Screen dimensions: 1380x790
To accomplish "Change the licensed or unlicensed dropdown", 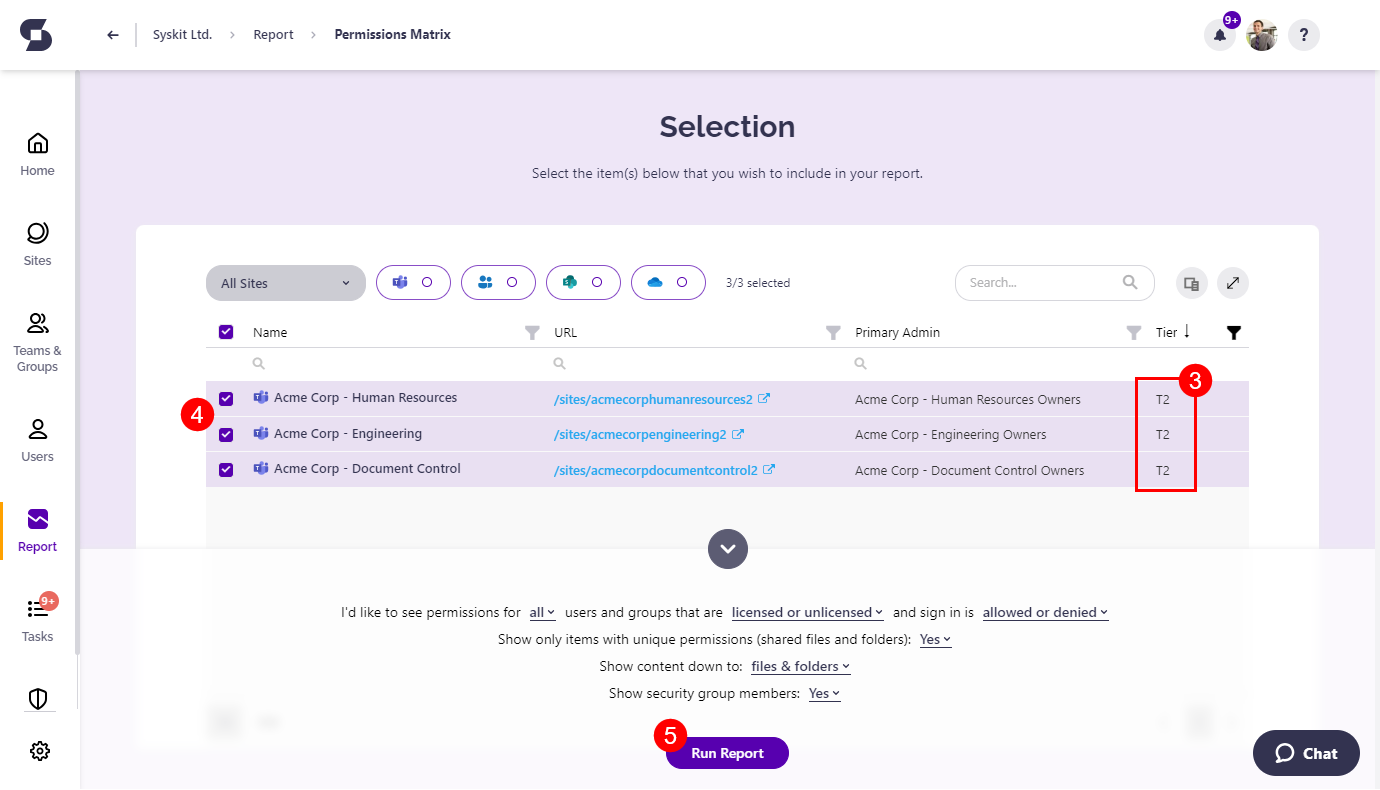I will click(x=806, y=612).
